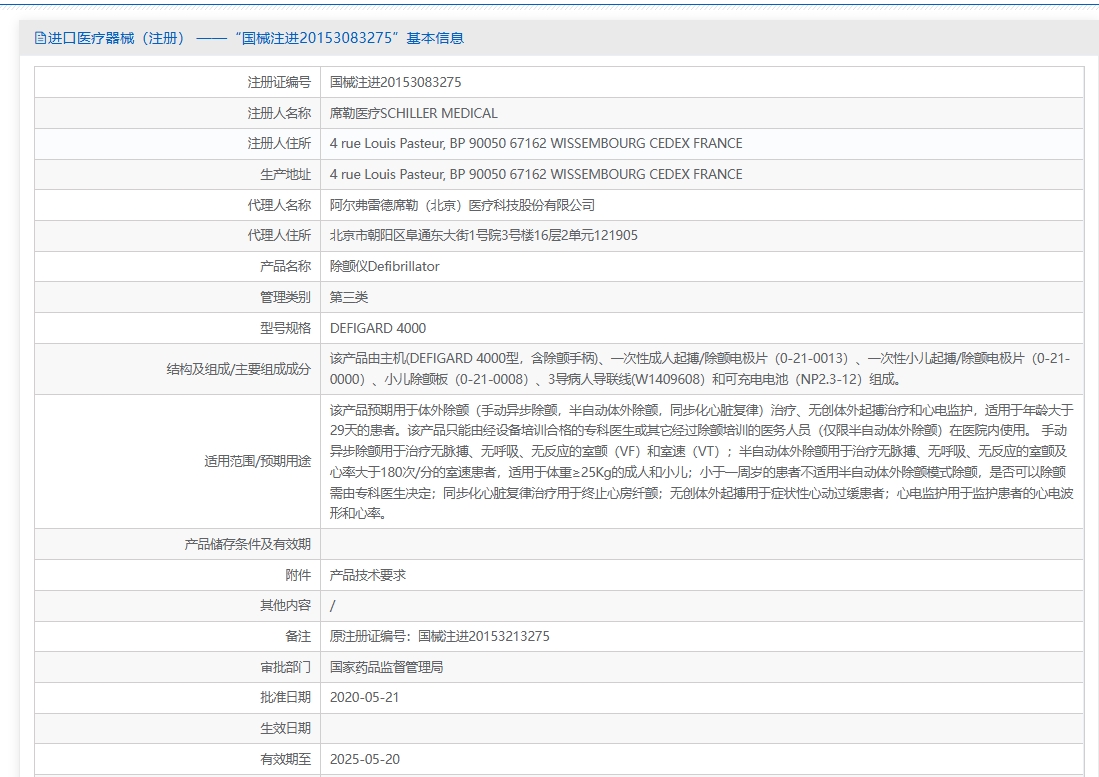Click the intended use paragraph starting 该产品预期用于体外除颤
1099x777 pixels.
click(702, 461)
